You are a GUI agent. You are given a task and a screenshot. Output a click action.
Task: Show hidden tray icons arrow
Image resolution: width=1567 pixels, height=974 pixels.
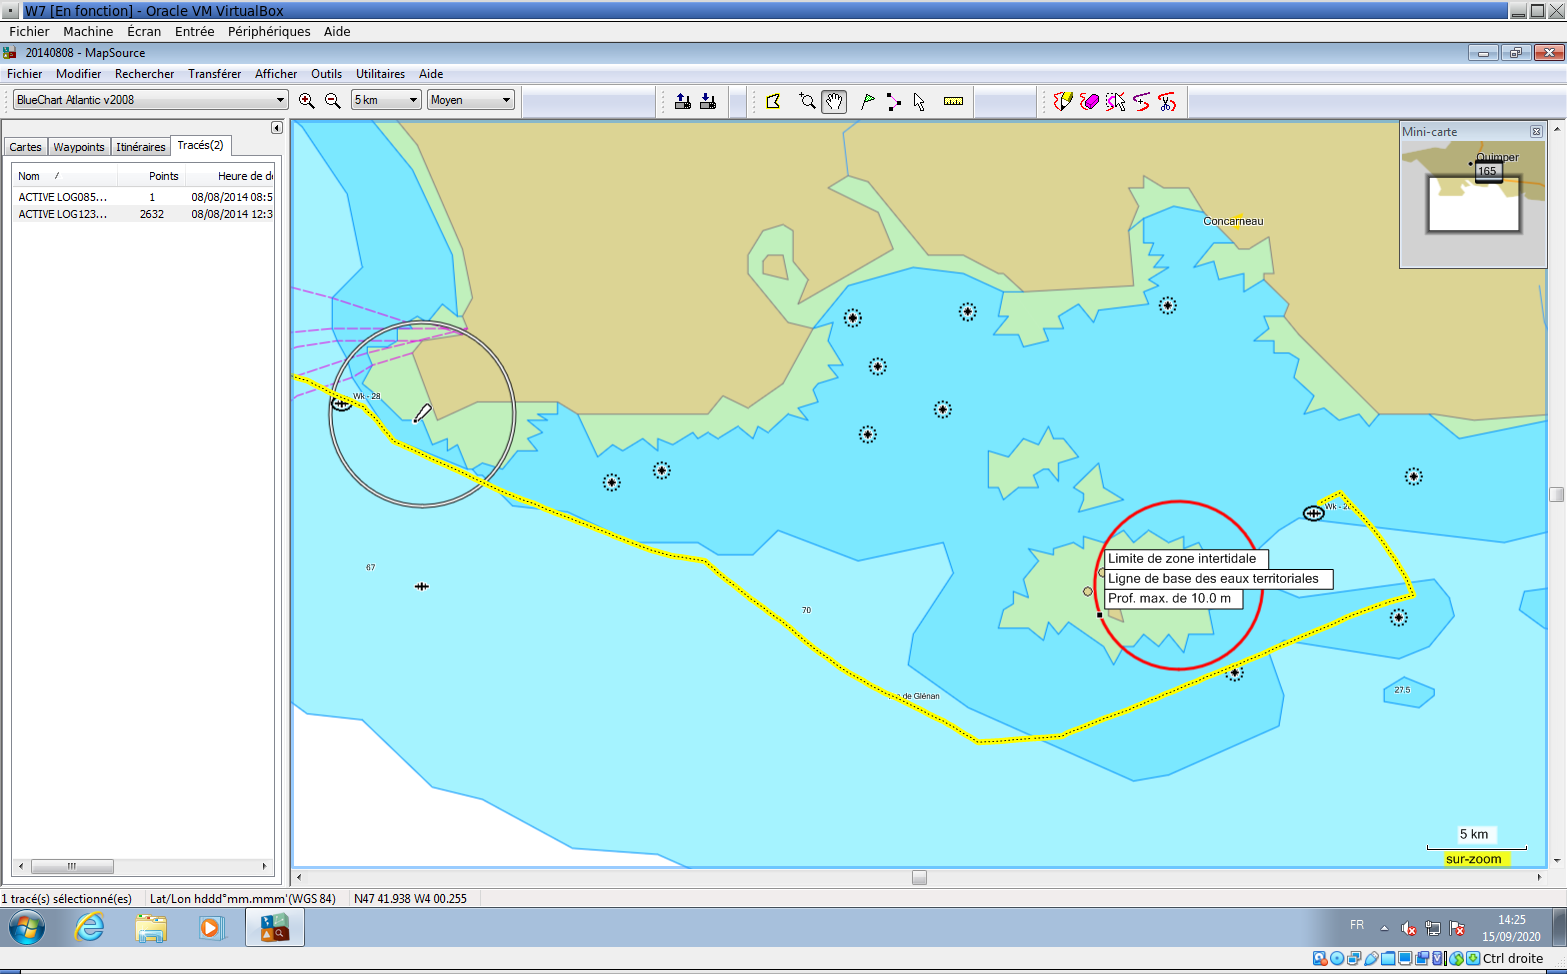coord(1384,928)
